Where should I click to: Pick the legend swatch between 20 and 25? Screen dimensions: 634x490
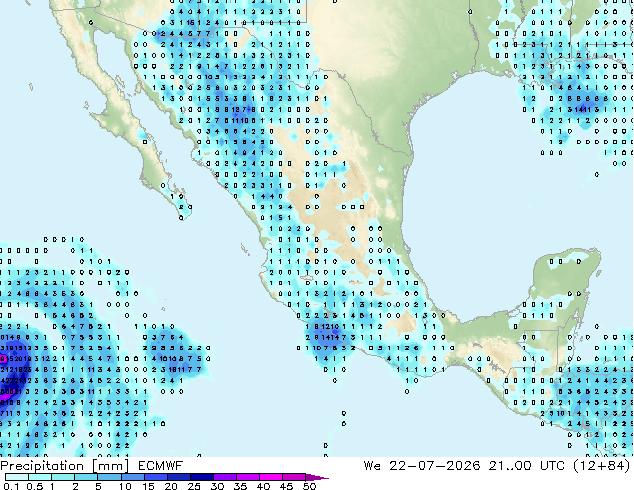[x=178, y=477]
